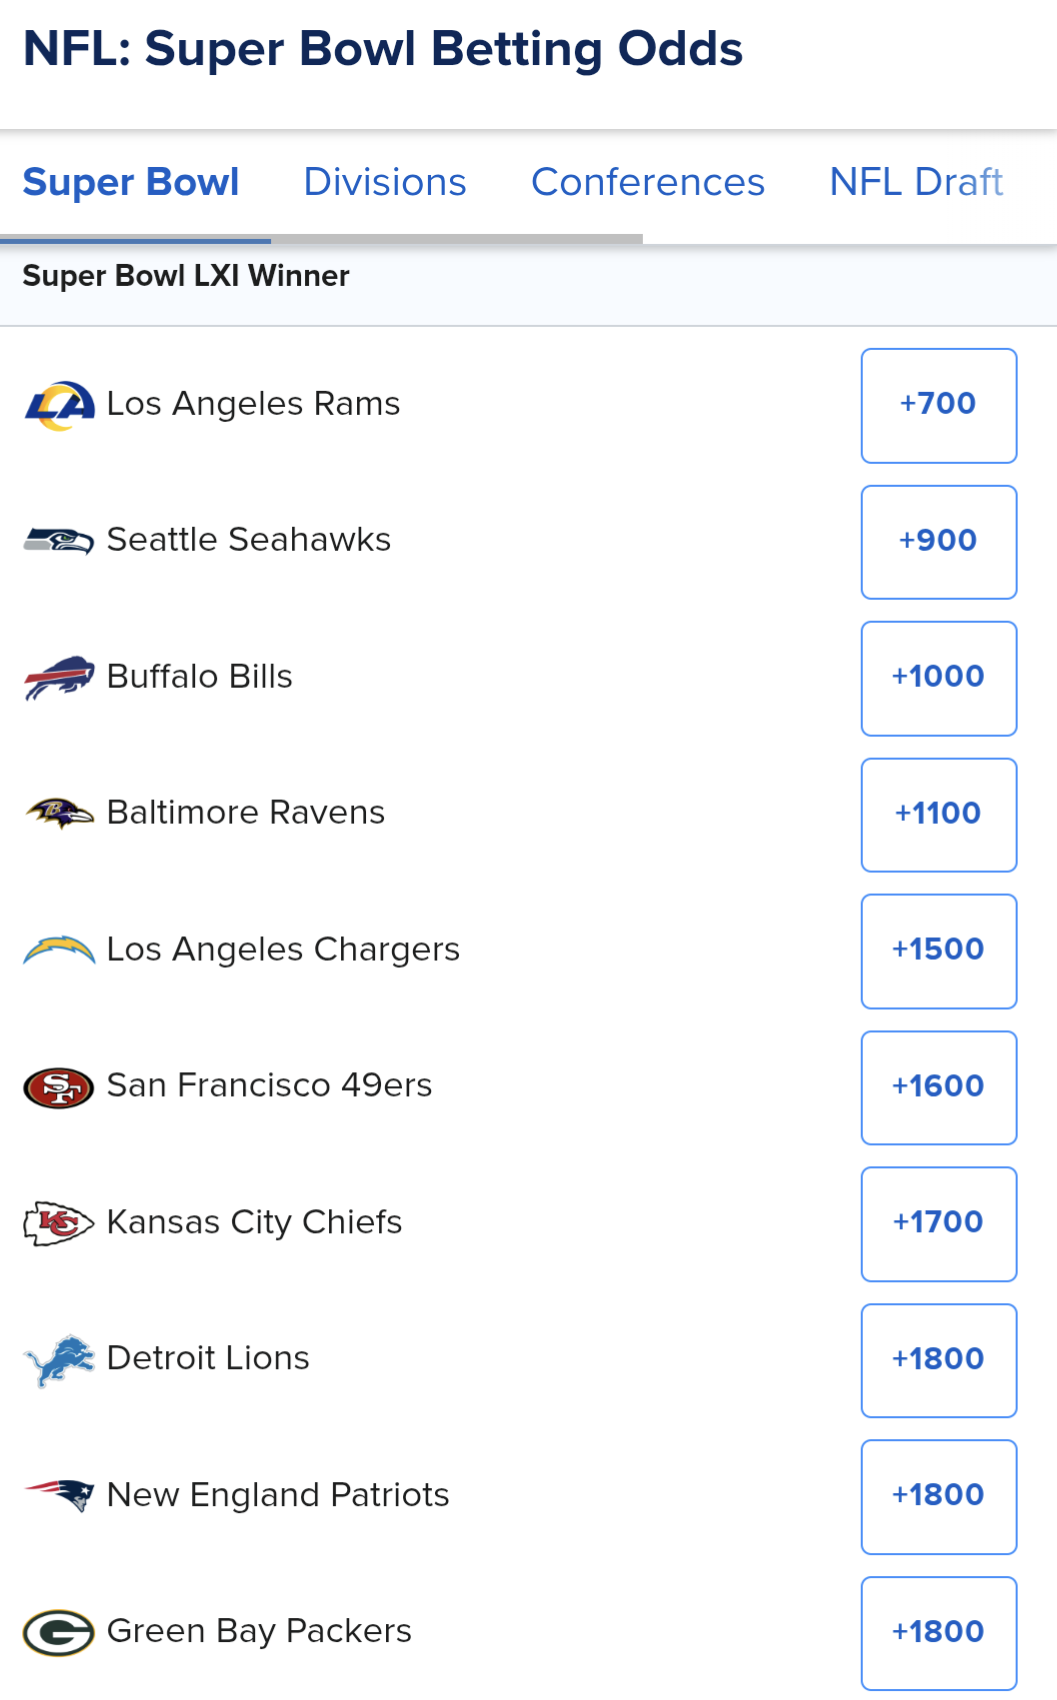The height and width of the screenshot is (1700, 1057).
Task: Click the Buffalo Bills logo
Action: click(x=59, y=677)
